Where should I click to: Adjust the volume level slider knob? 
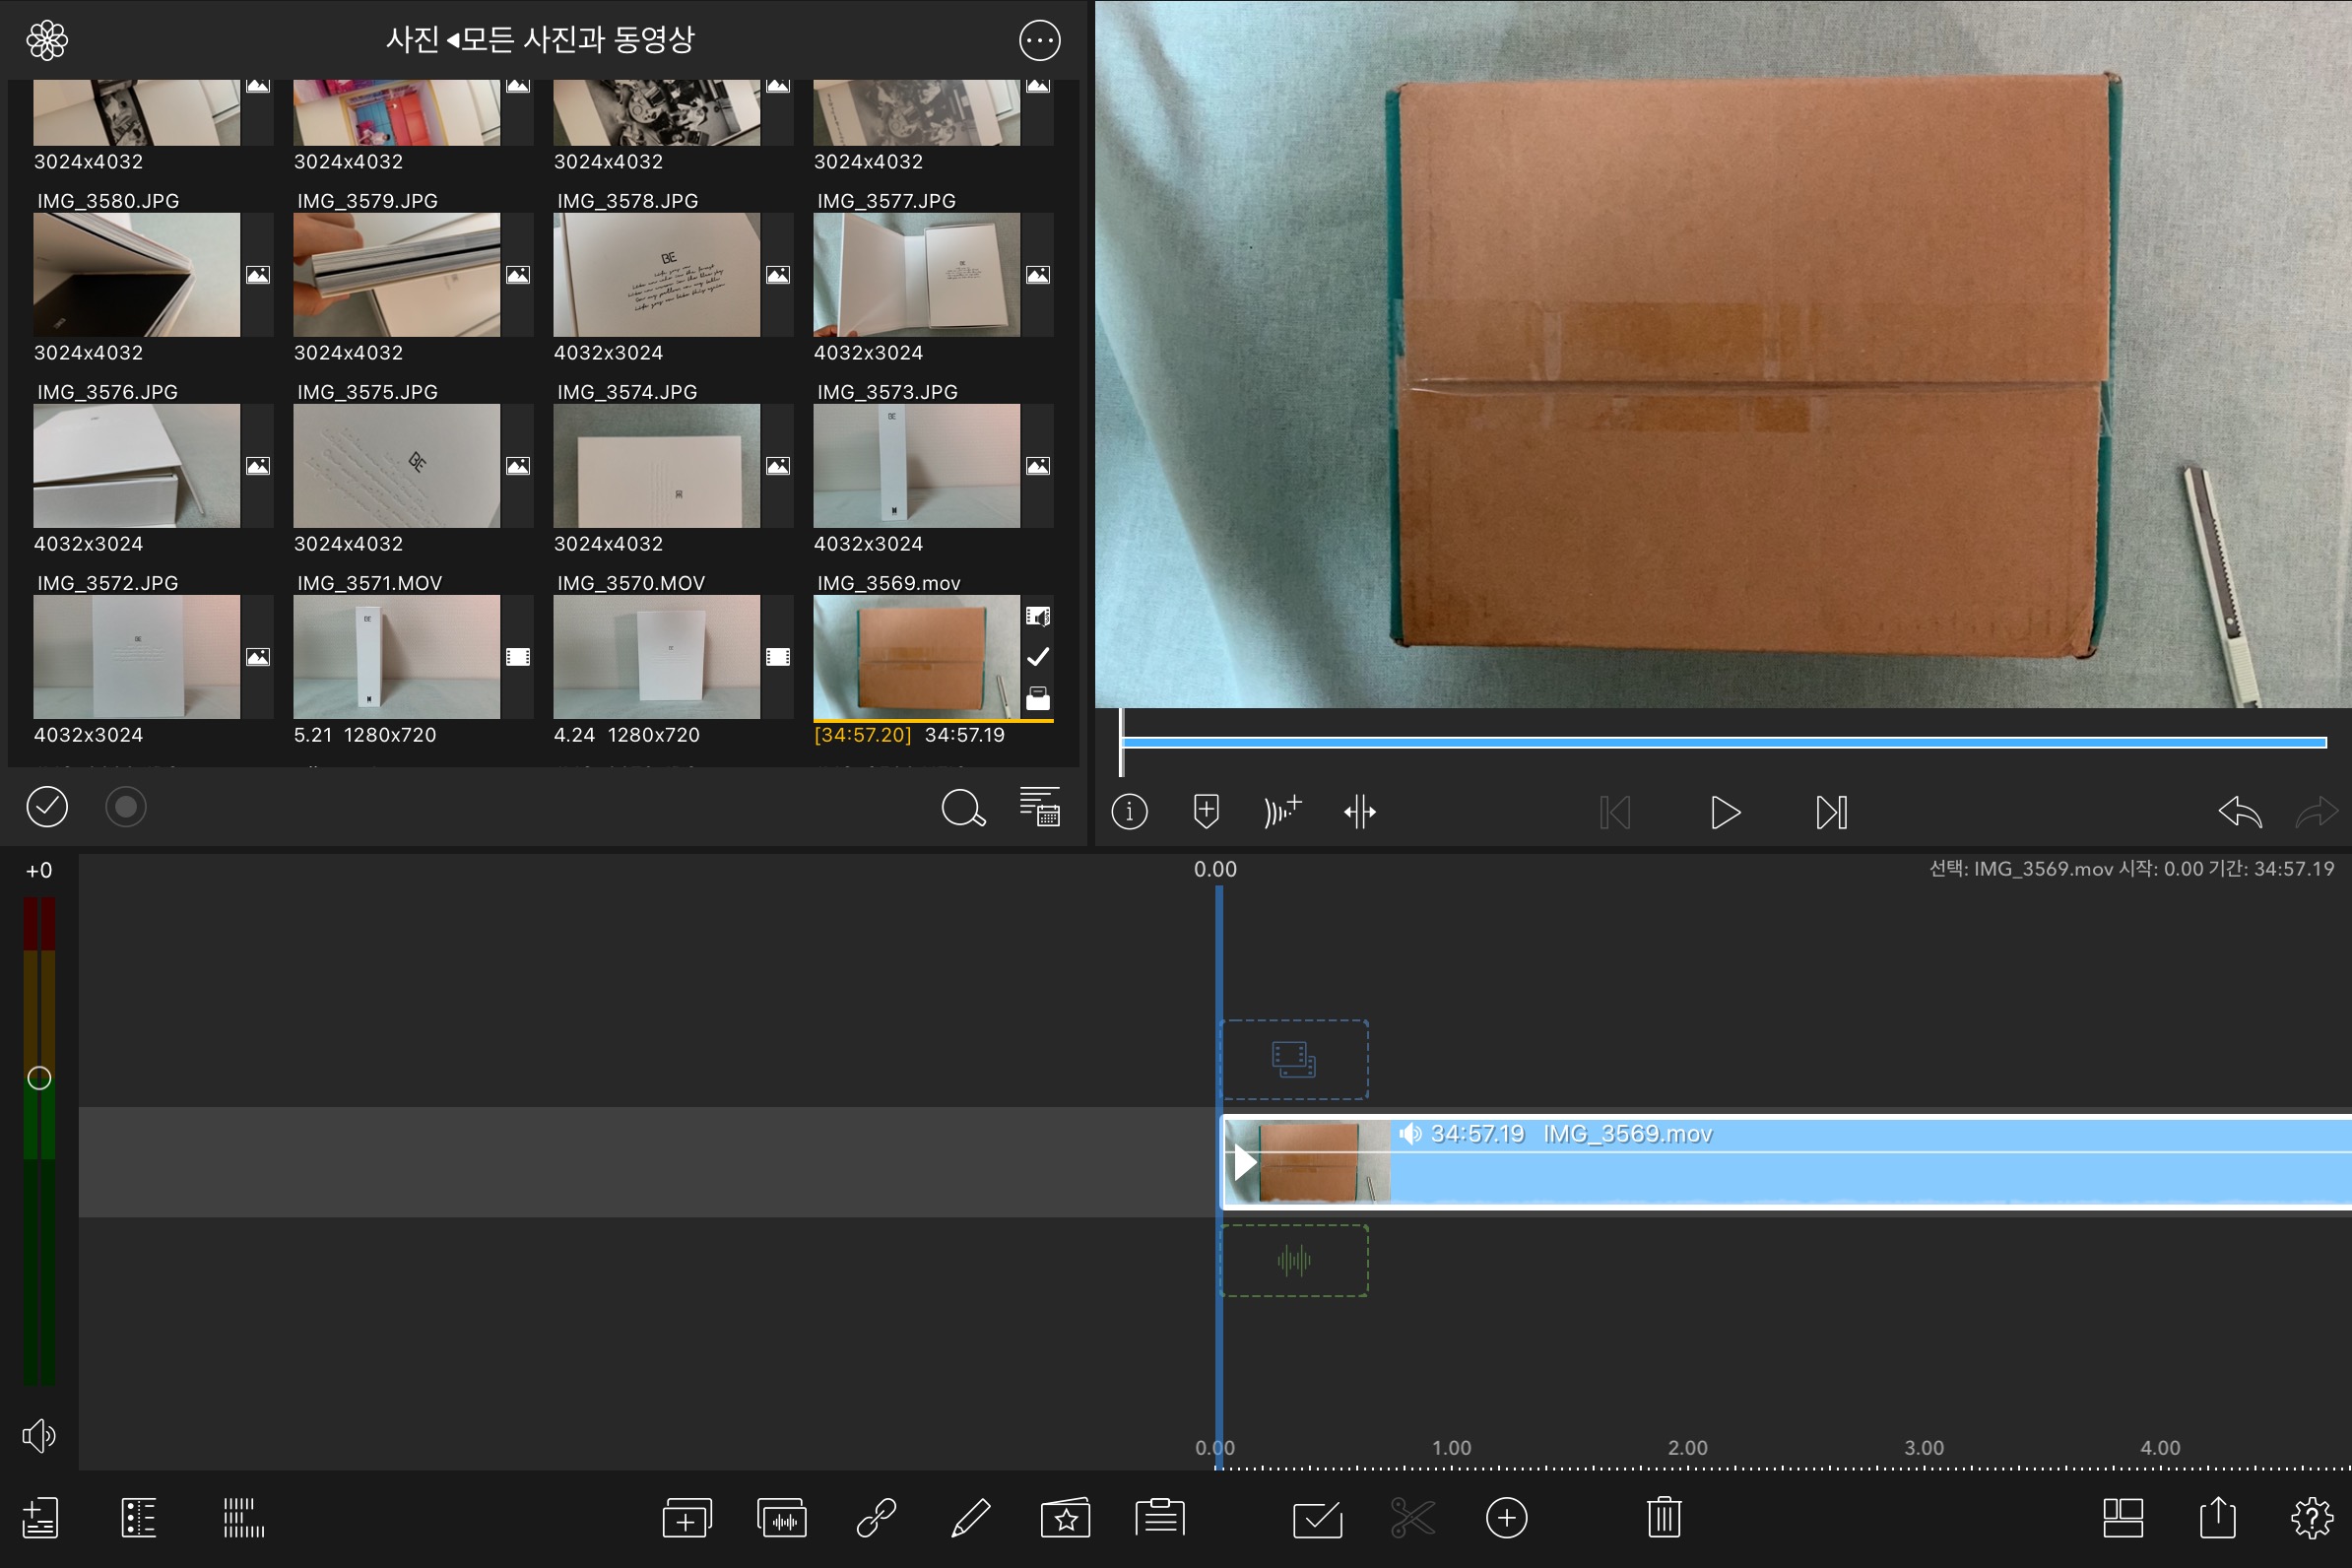pyautogui.click(x=39, y=1078)
